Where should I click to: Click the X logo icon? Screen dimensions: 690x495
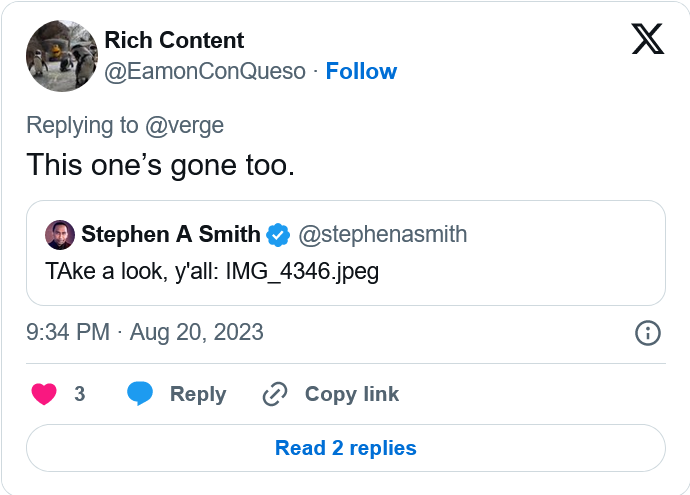[647, 39]
